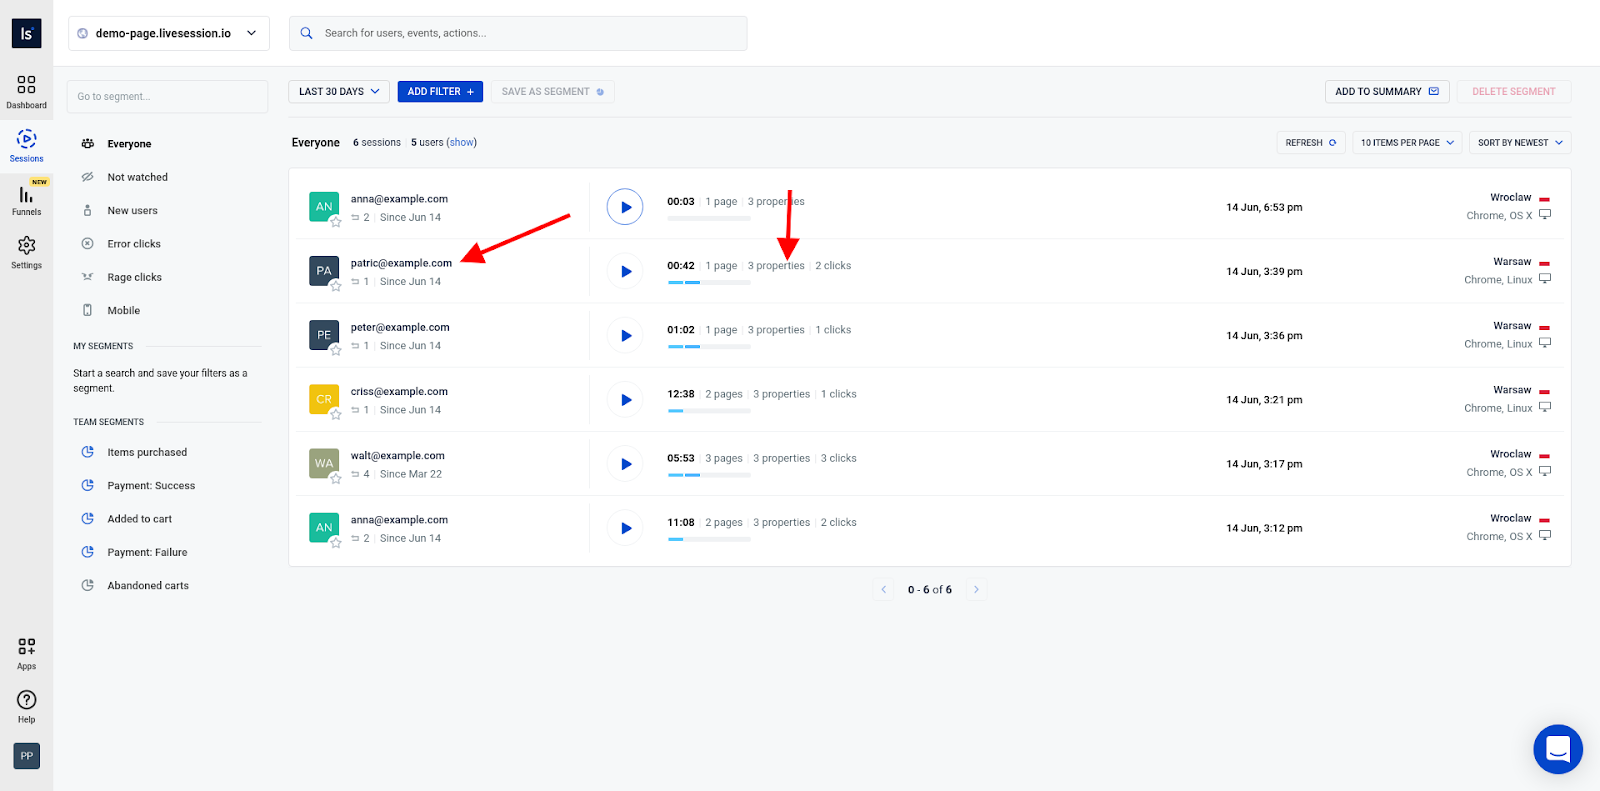Star the peter@example.com user avatar
The height and width of the screenshot is (791, 1600).
[x=336, y=350]
